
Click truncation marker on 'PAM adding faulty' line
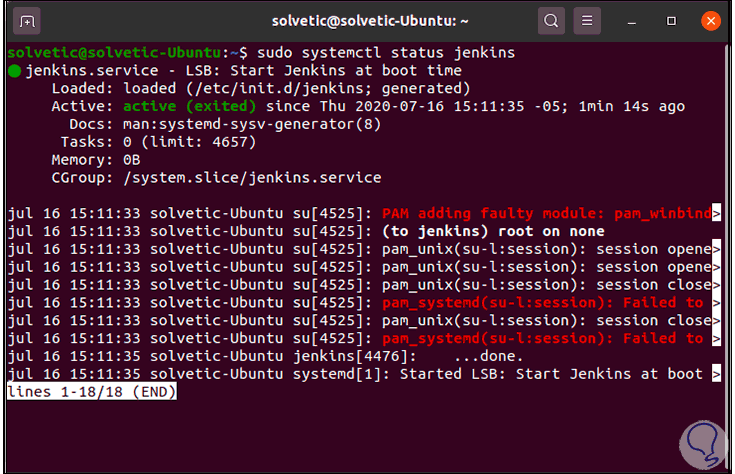(716, 213)
